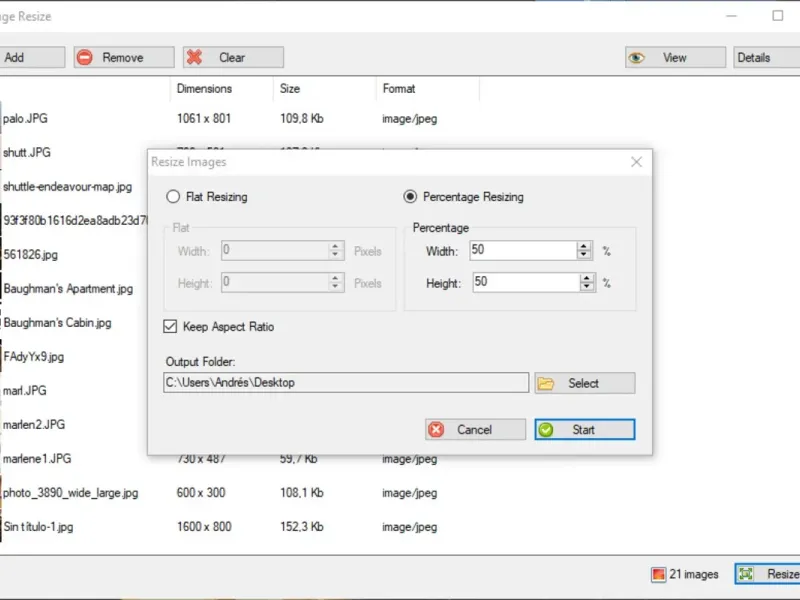Viewport: 800px width, 600px height.
Task: Select shuttle-endeavour-map.jpg in list
Action: (67, 187)
